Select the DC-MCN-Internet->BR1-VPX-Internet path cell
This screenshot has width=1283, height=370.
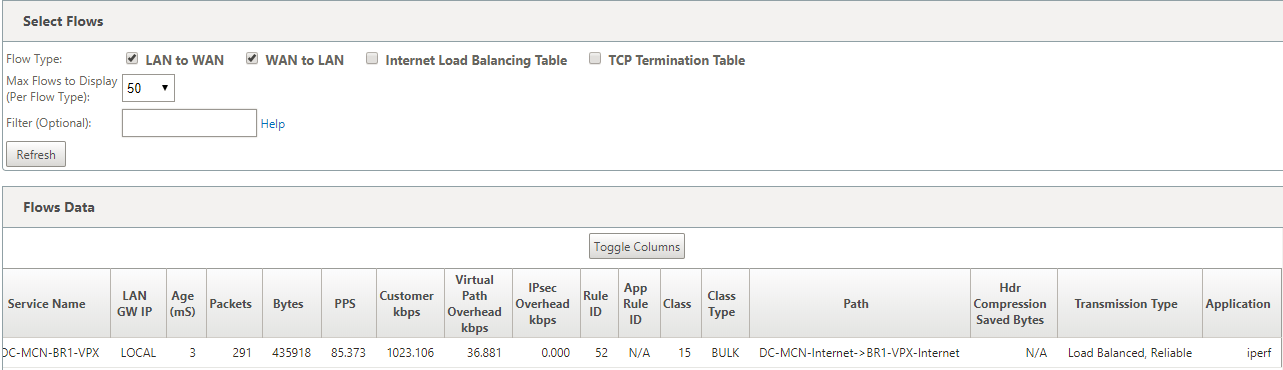[859, 353]
